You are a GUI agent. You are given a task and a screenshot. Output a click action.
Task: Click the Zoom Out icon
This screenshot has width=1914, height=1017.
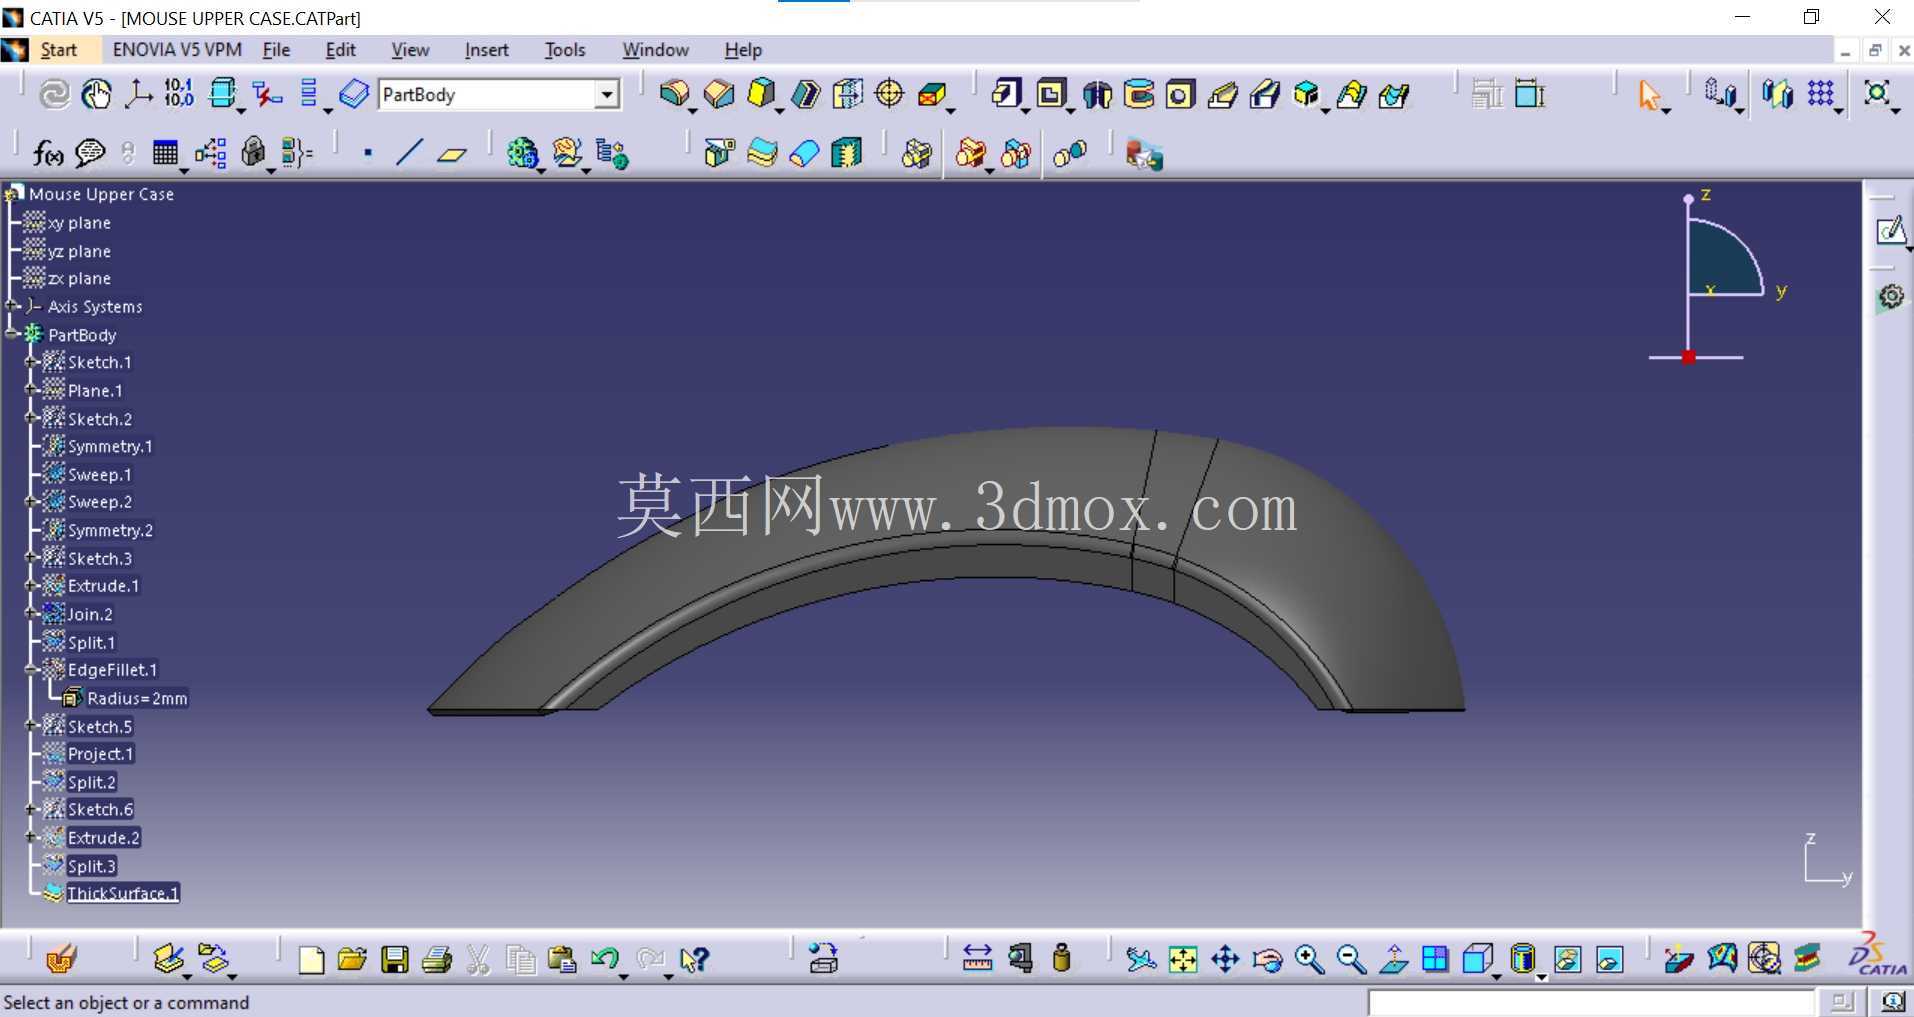pyautogui.click(x=1351, y=959)
